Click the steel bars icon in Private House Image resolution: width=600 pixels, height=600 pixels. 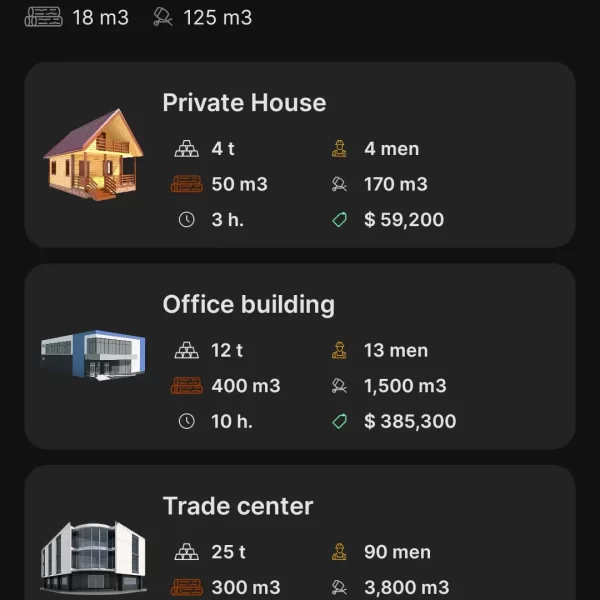click(186, 149)
